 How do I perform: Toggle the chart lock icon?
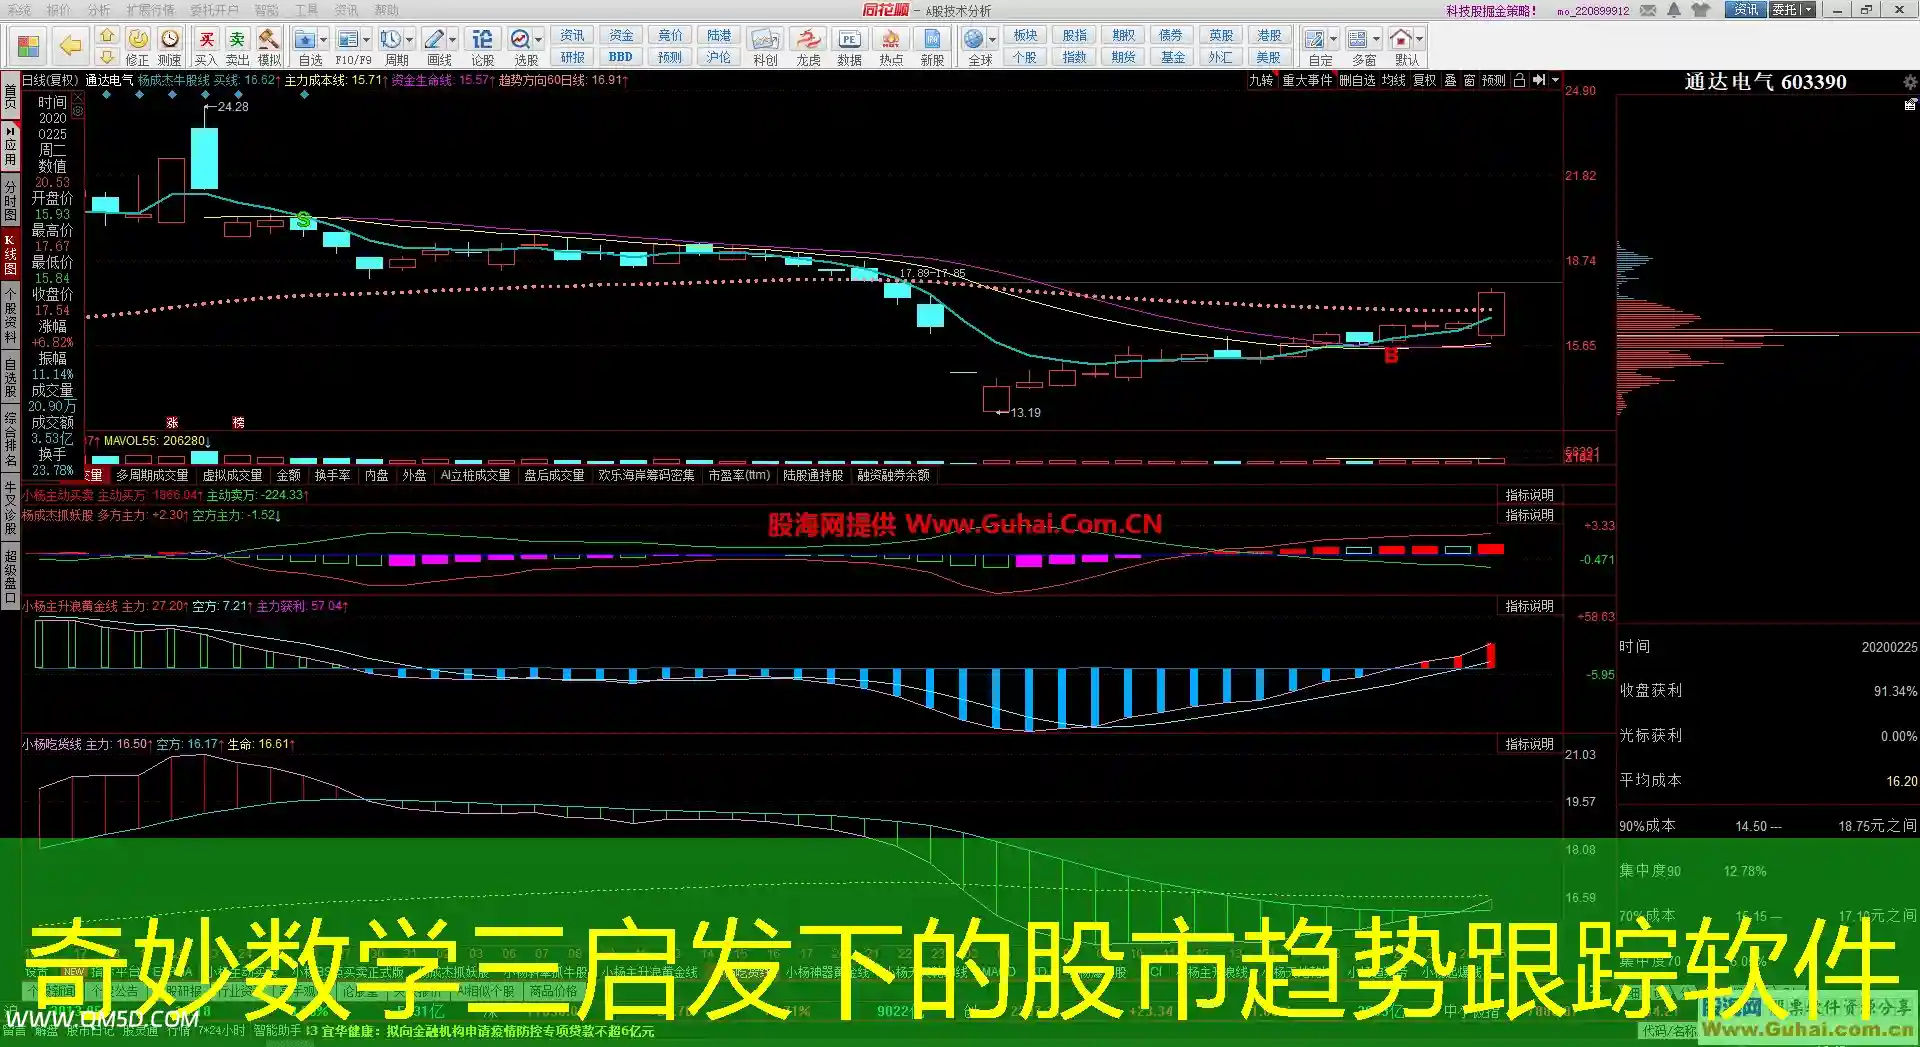point(1519,80)
